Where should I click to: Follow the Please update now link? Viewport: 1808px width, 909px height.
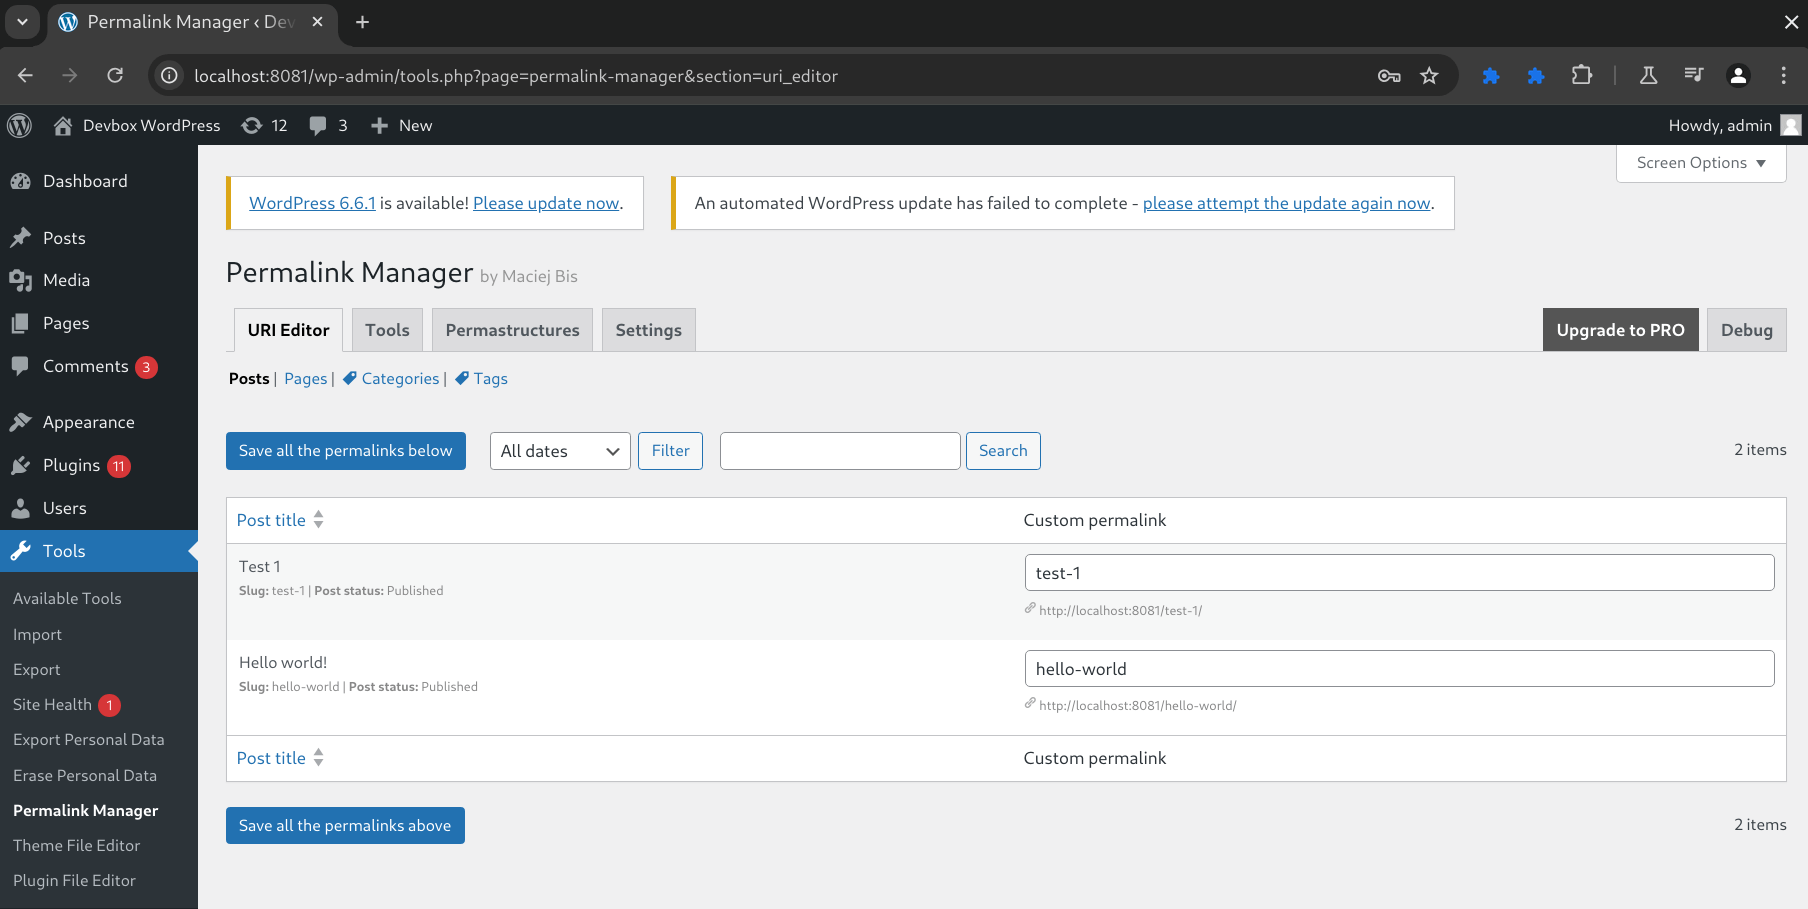click(x=546, y=203)
